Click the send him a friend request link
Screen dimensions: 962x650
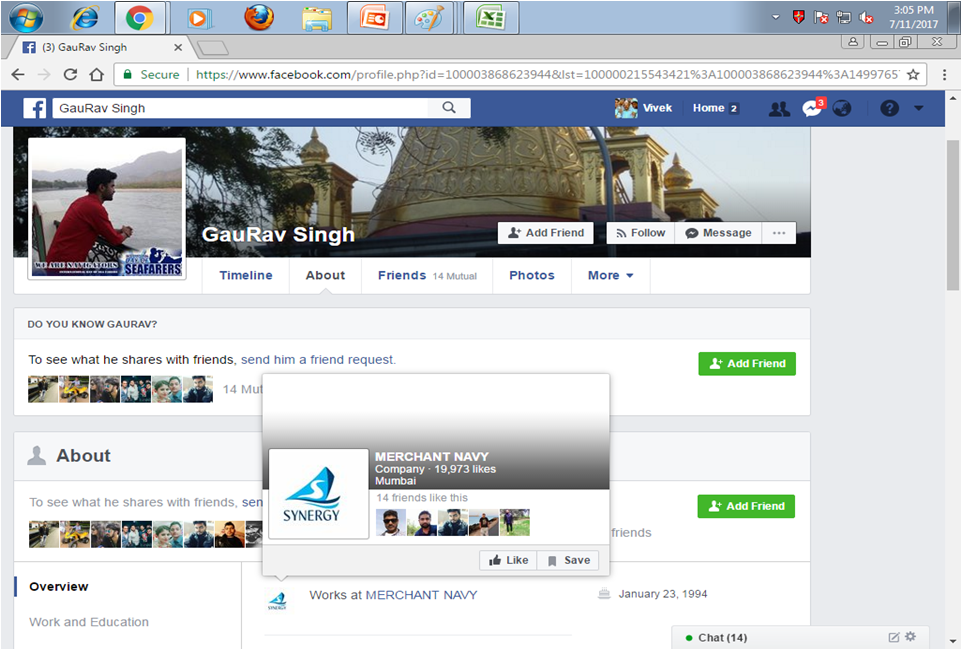pyautogui.click(x=318, y=360)
